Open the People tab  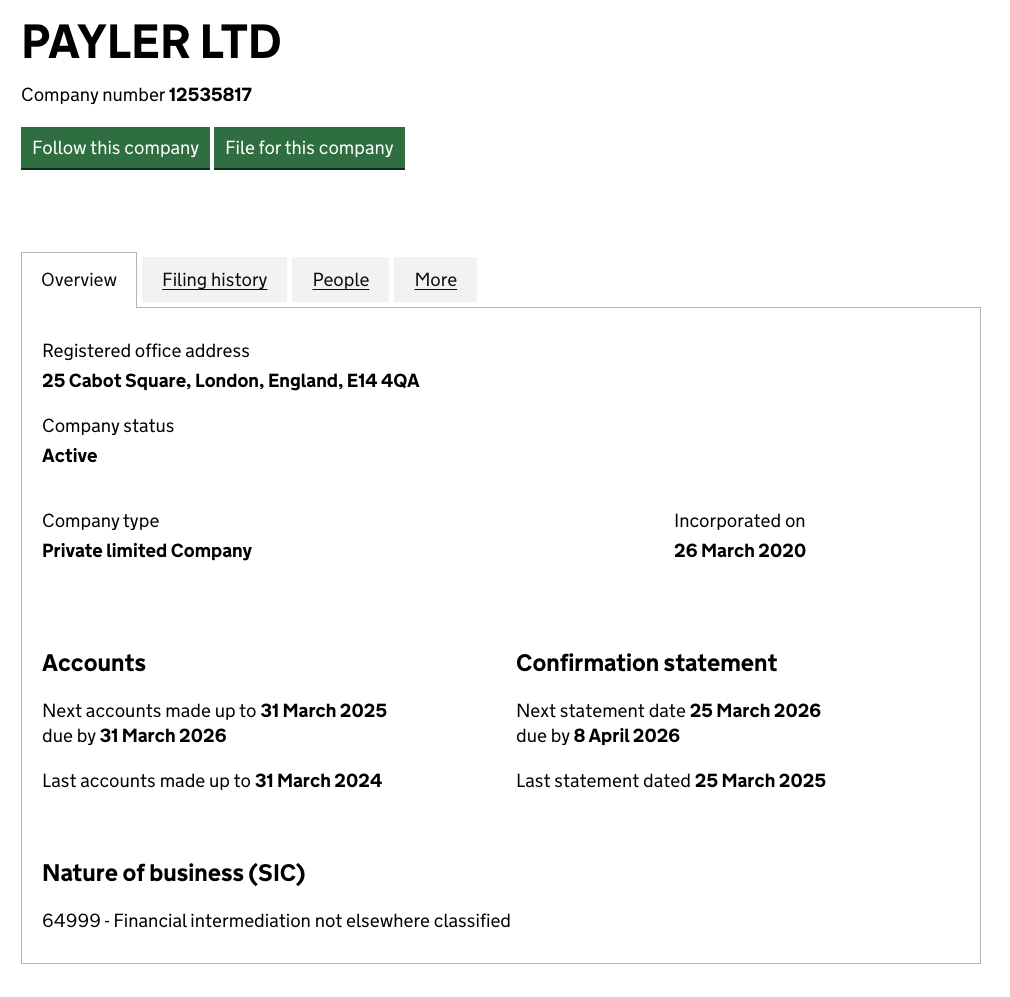[x=340, y=280]
